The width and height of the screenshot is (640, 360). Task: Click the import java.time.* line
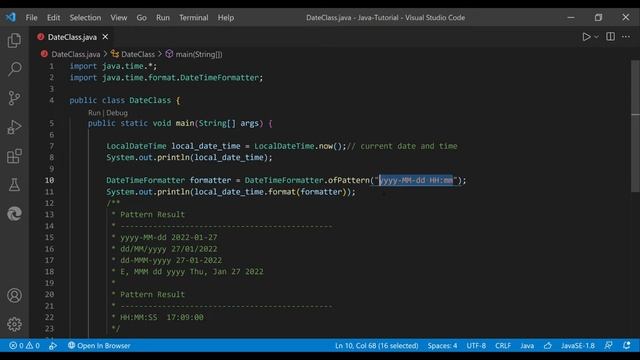[113, 66]
